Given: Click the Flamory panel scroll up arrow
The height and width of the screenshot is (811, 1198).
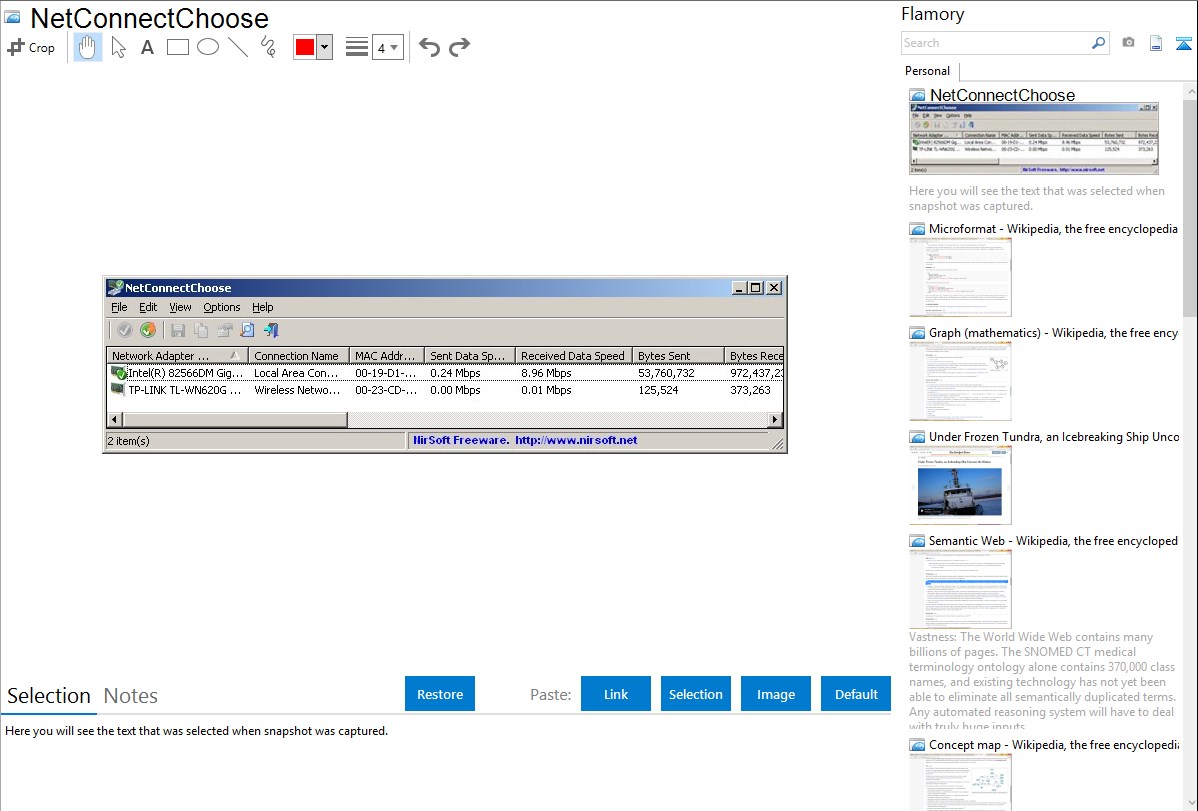Looking at the screenshot, I should tap(1190, 92).
